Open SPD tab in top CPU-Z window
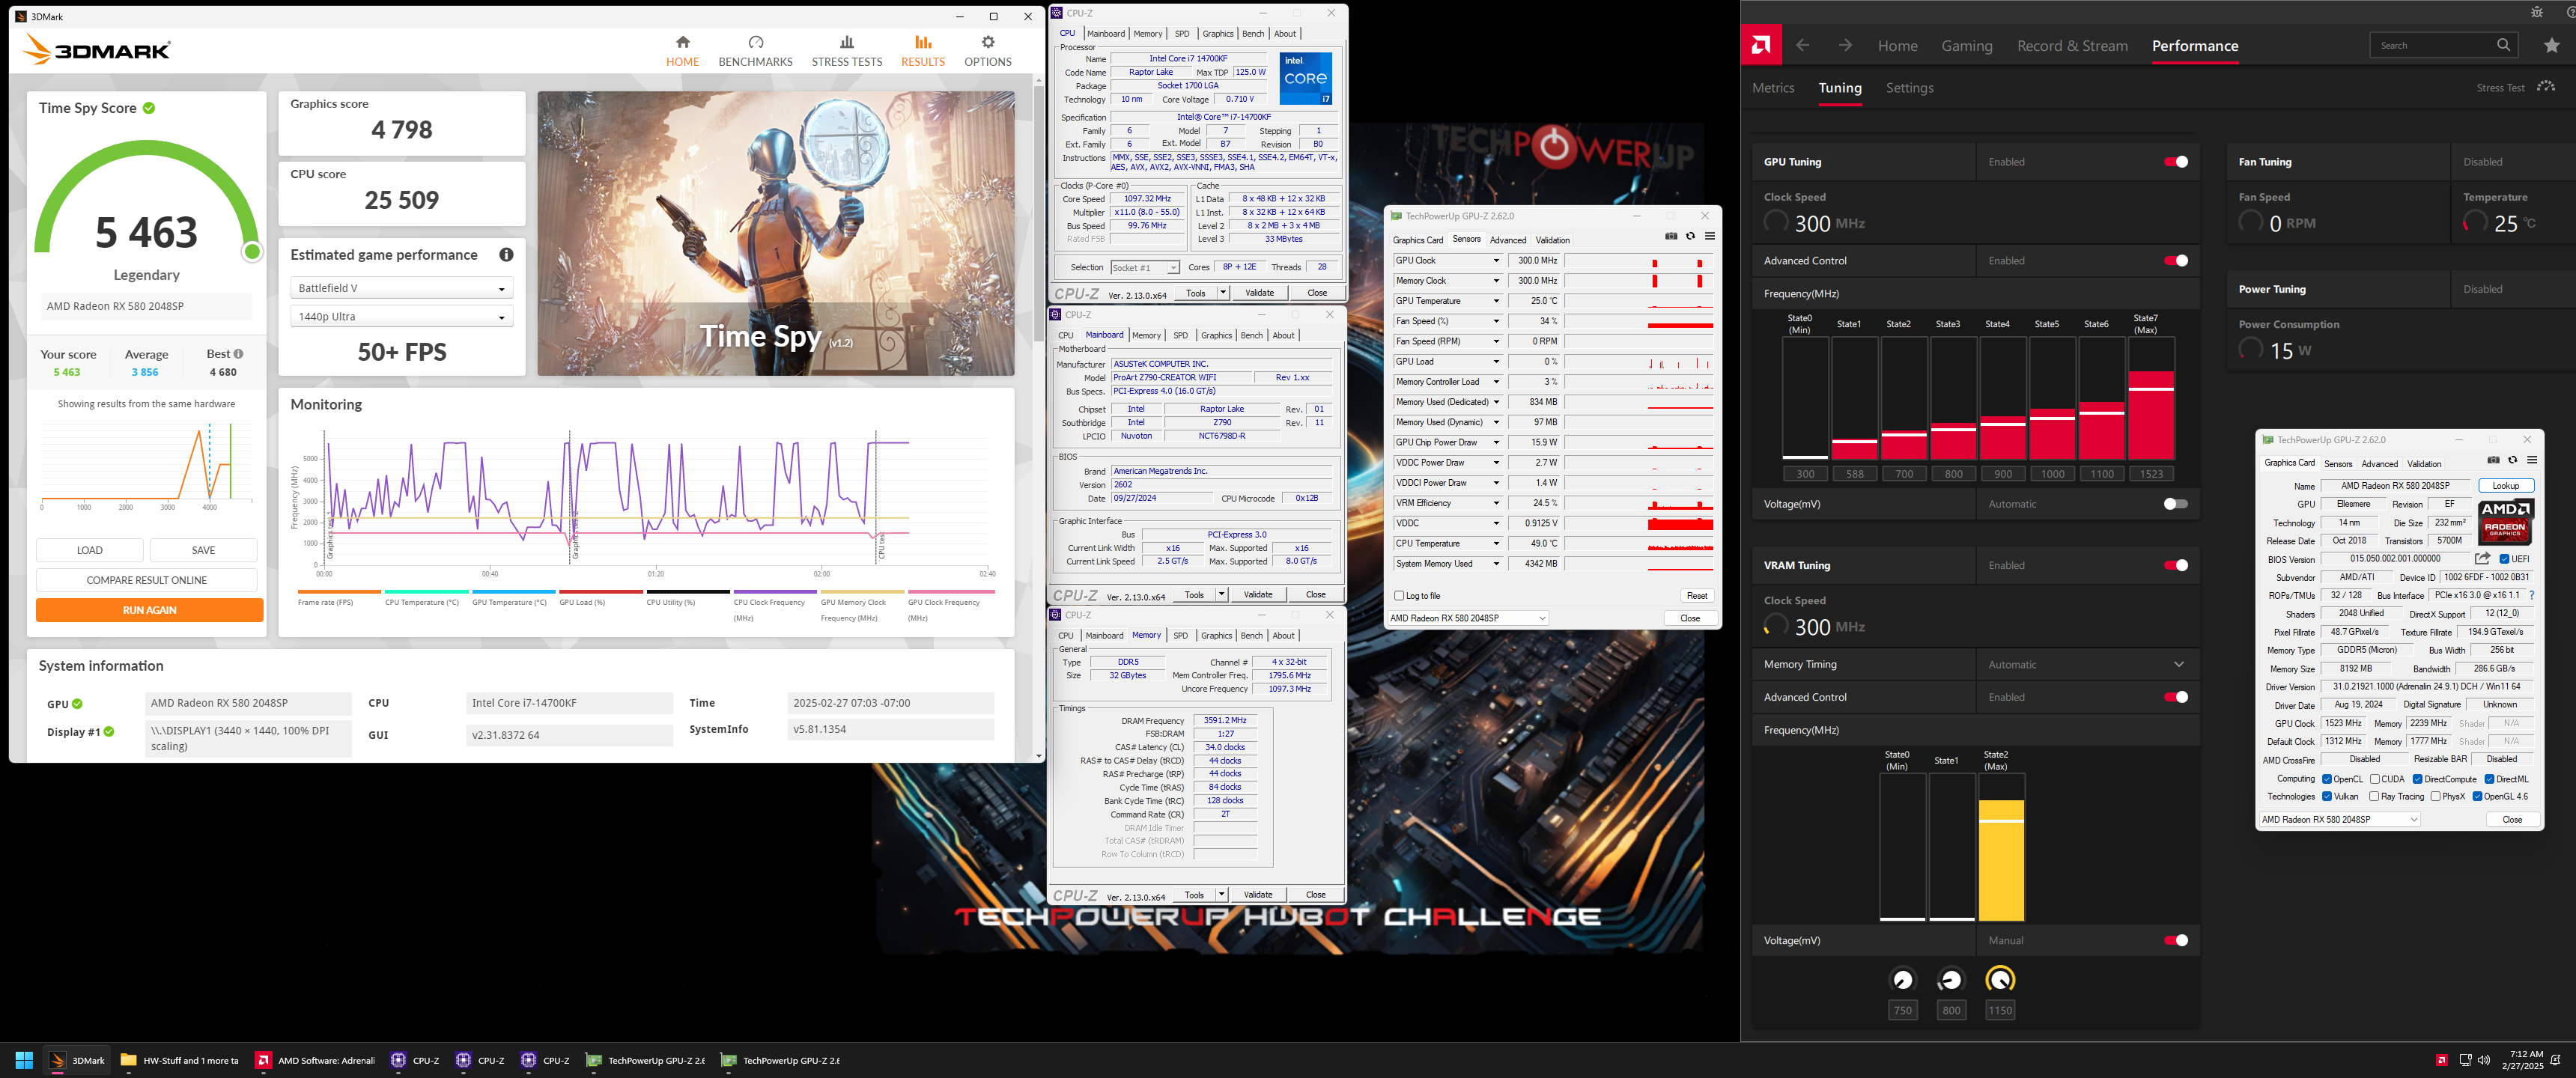This screenshot has width=2576, height=1078. 1182,33
